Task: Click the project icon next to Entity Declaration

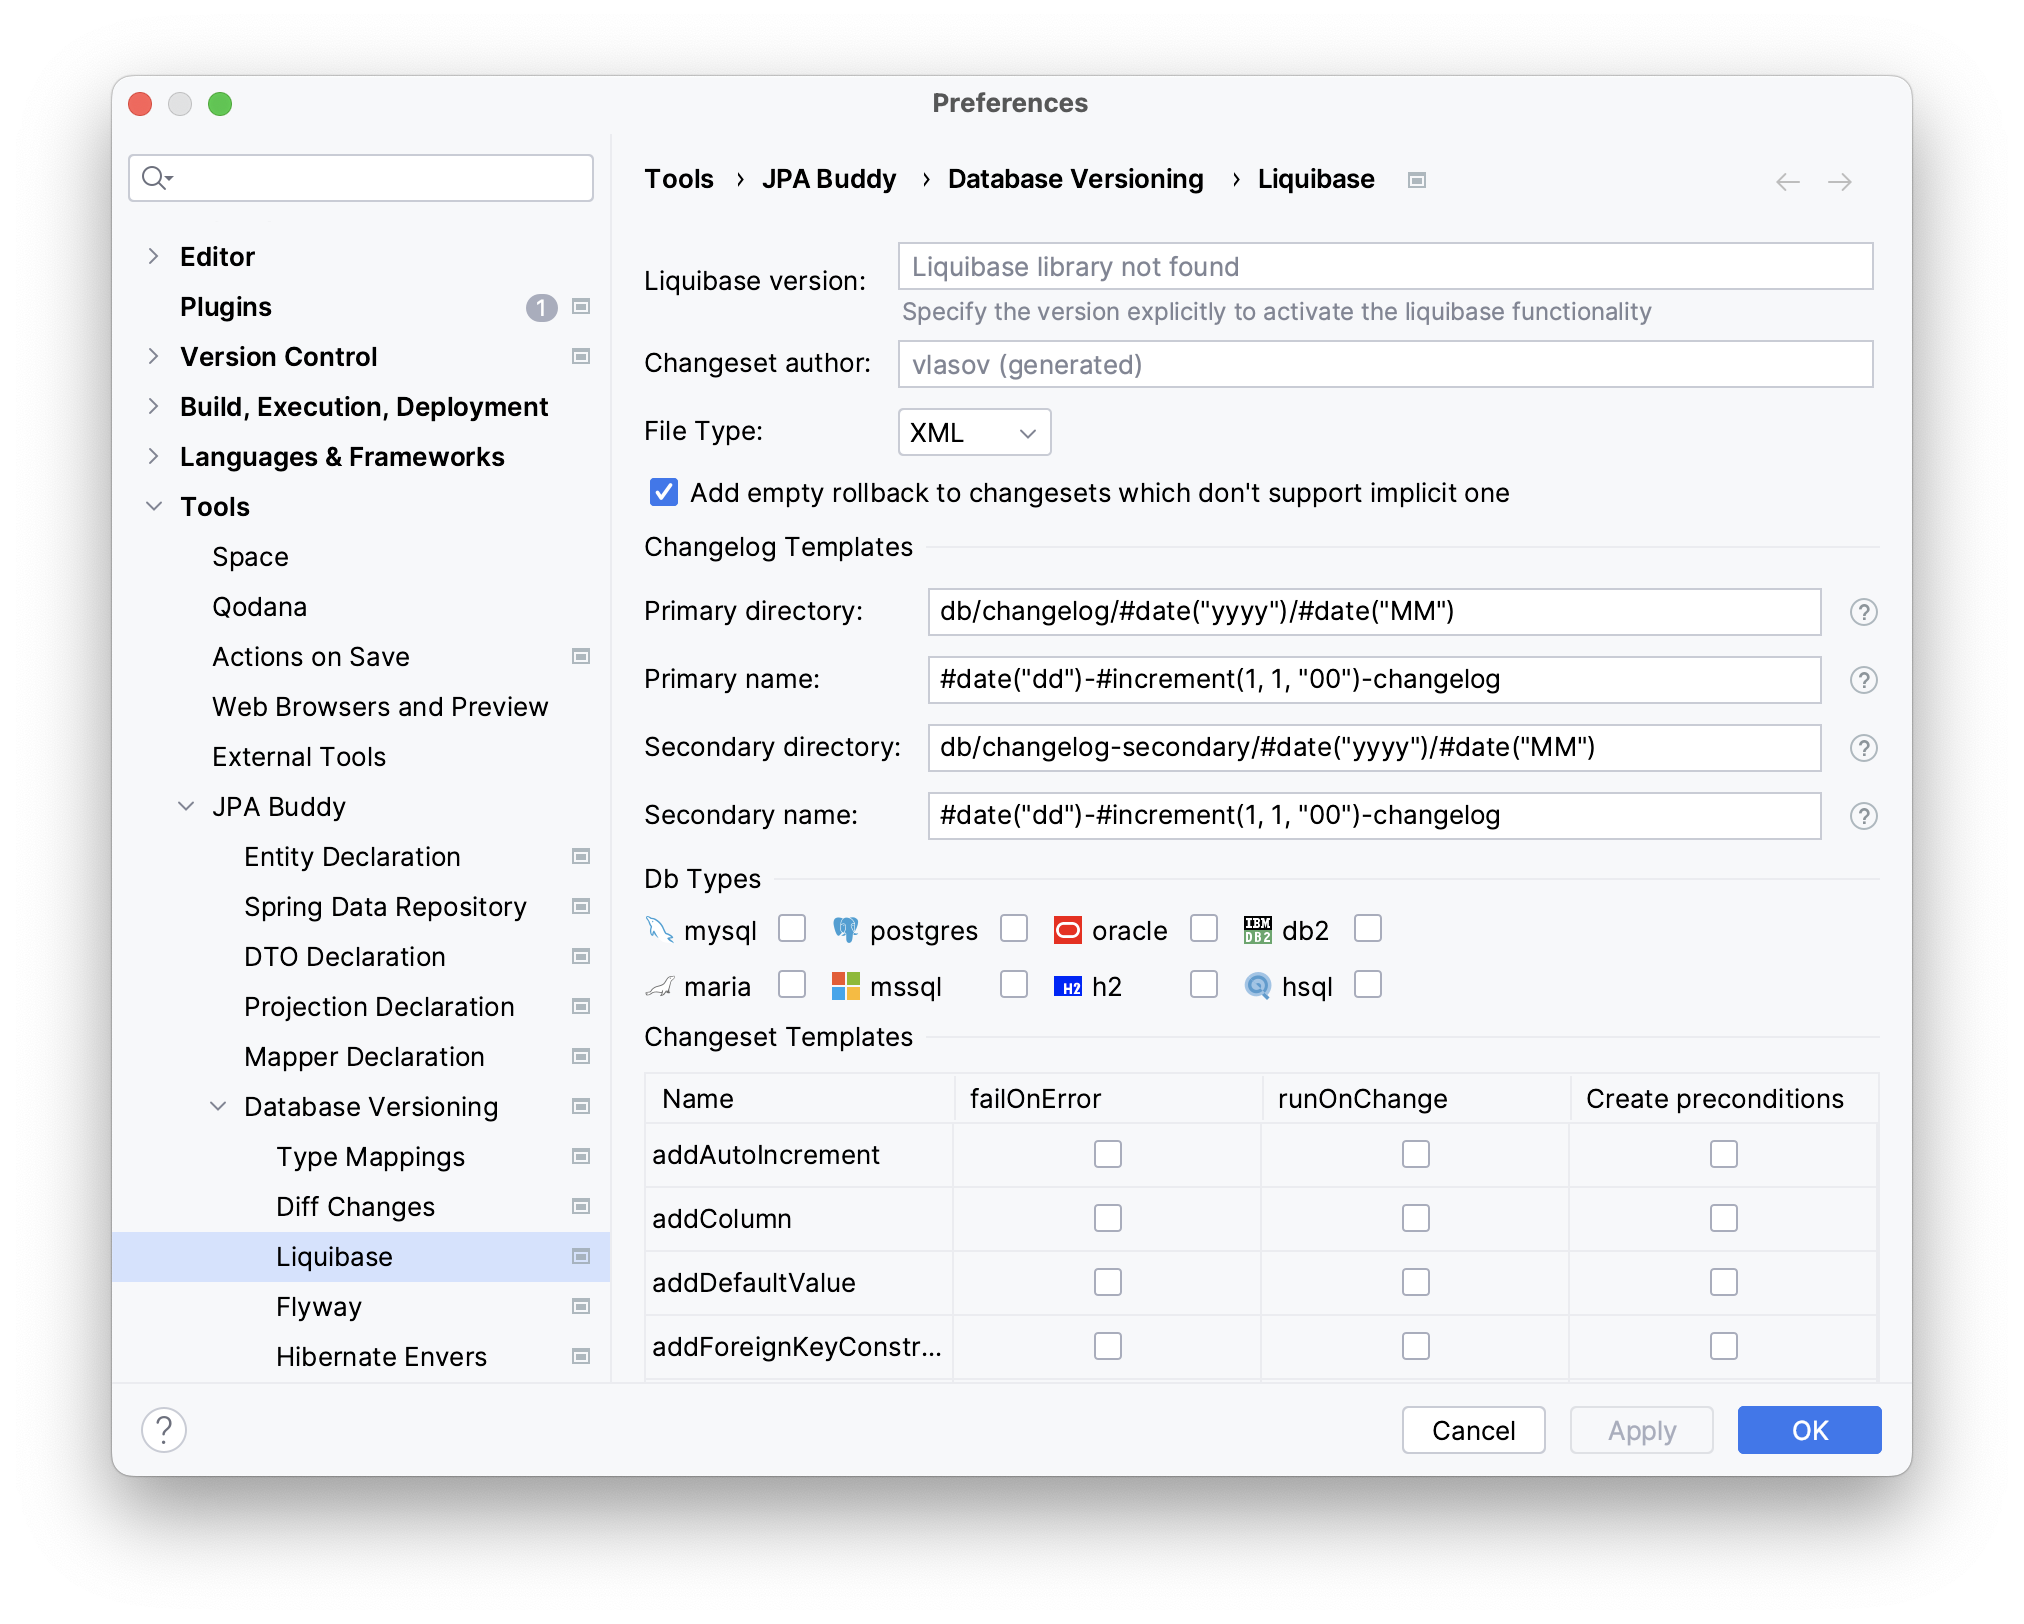Action: pyautogui.click(x=581, y=856)
